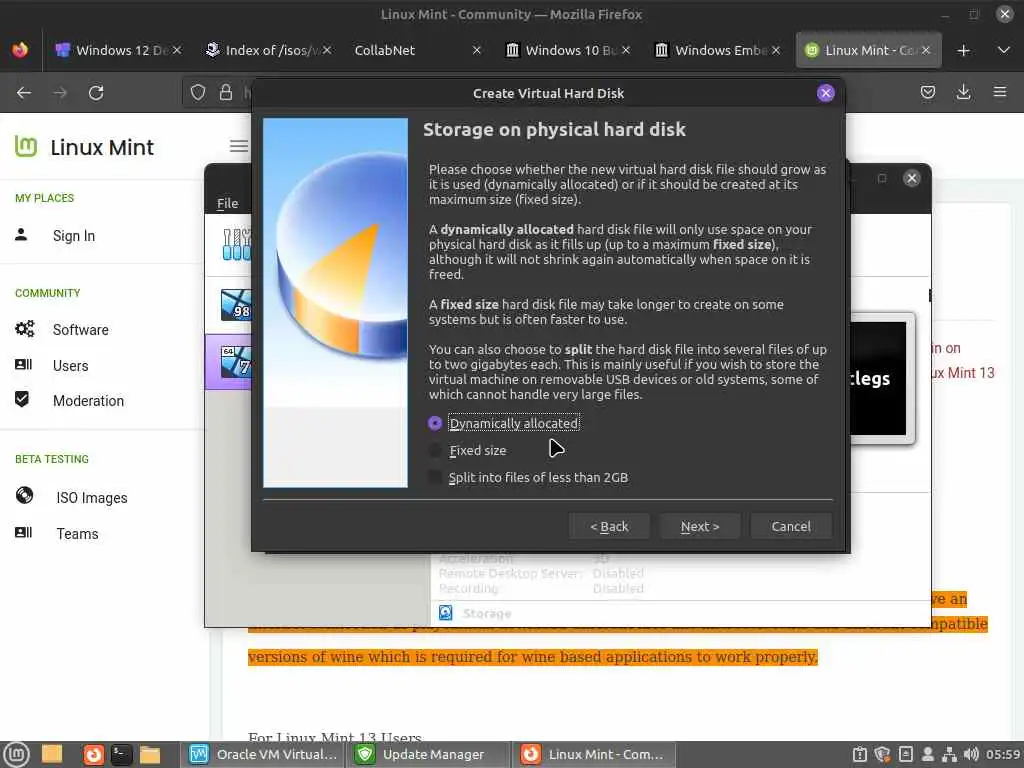Open the Pocket save icon
Image resolution: width=1024 pixels, height=768 pixels.
(927, 93)
